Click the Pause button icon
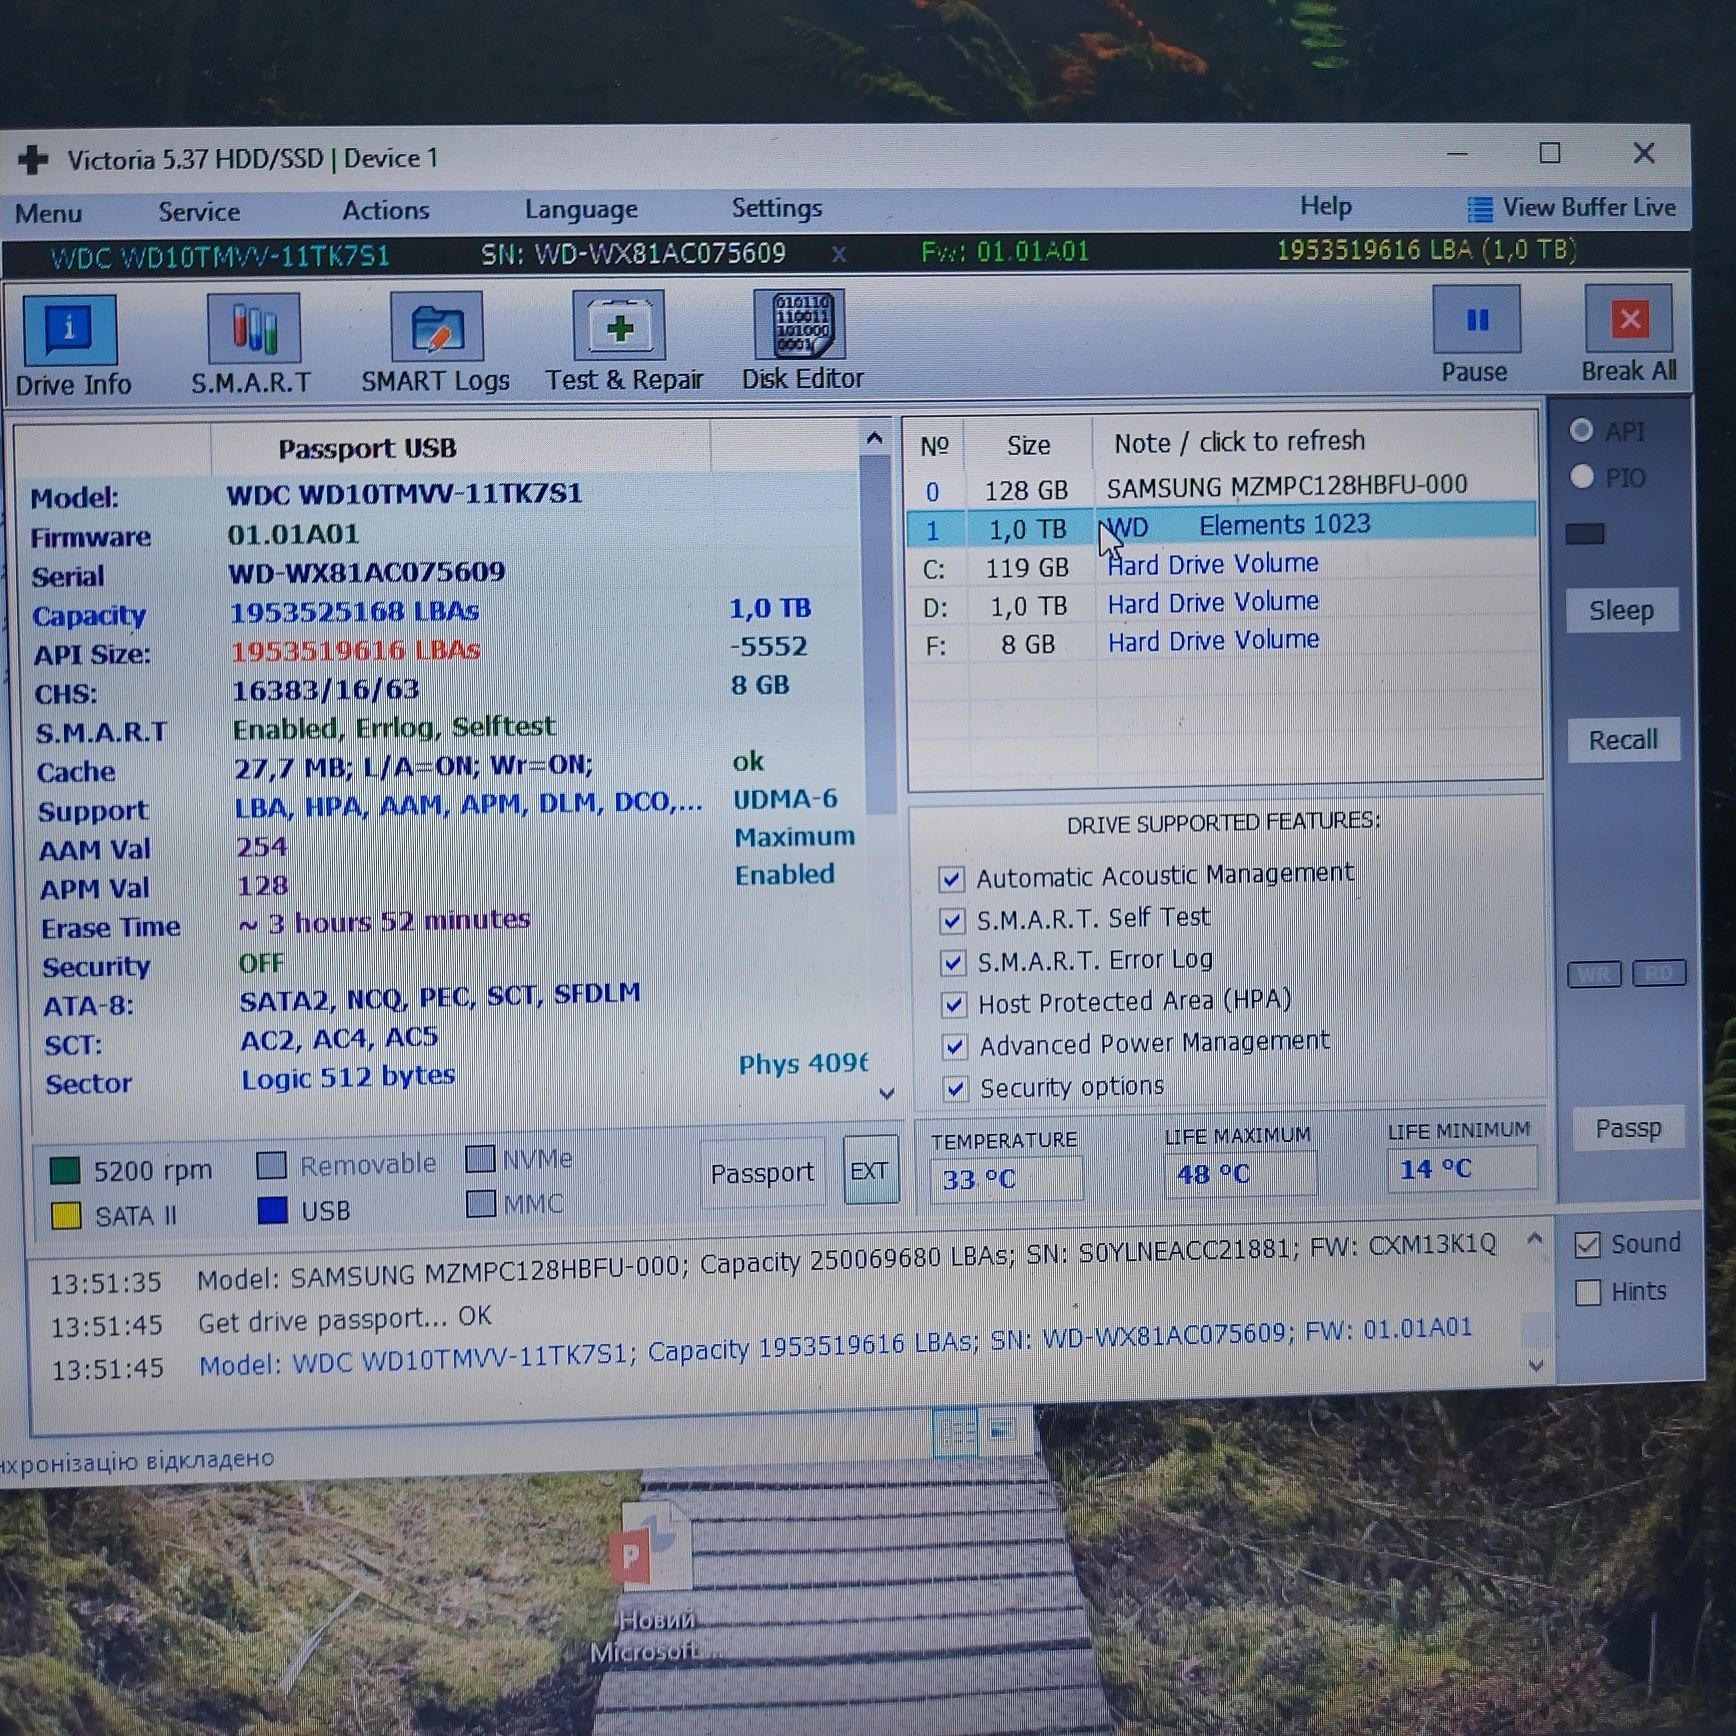 1476,319
